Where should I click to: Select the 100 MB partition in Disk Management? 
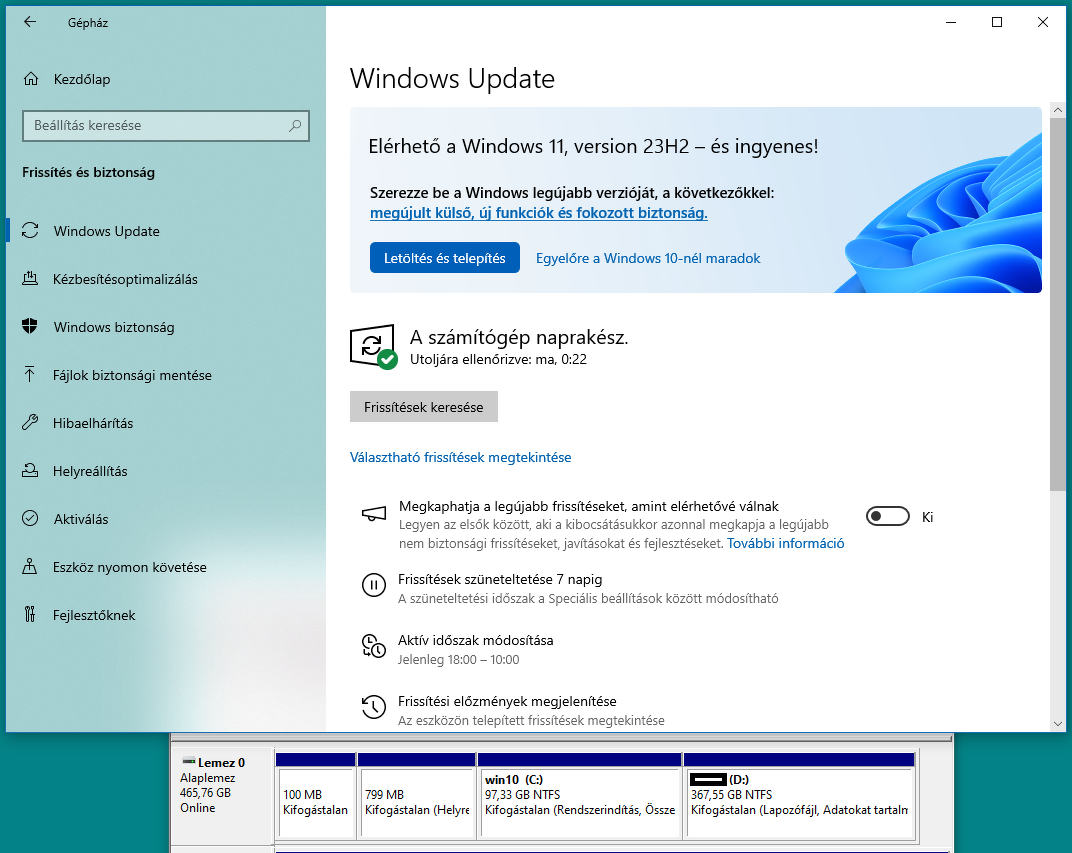pos(315,796)
